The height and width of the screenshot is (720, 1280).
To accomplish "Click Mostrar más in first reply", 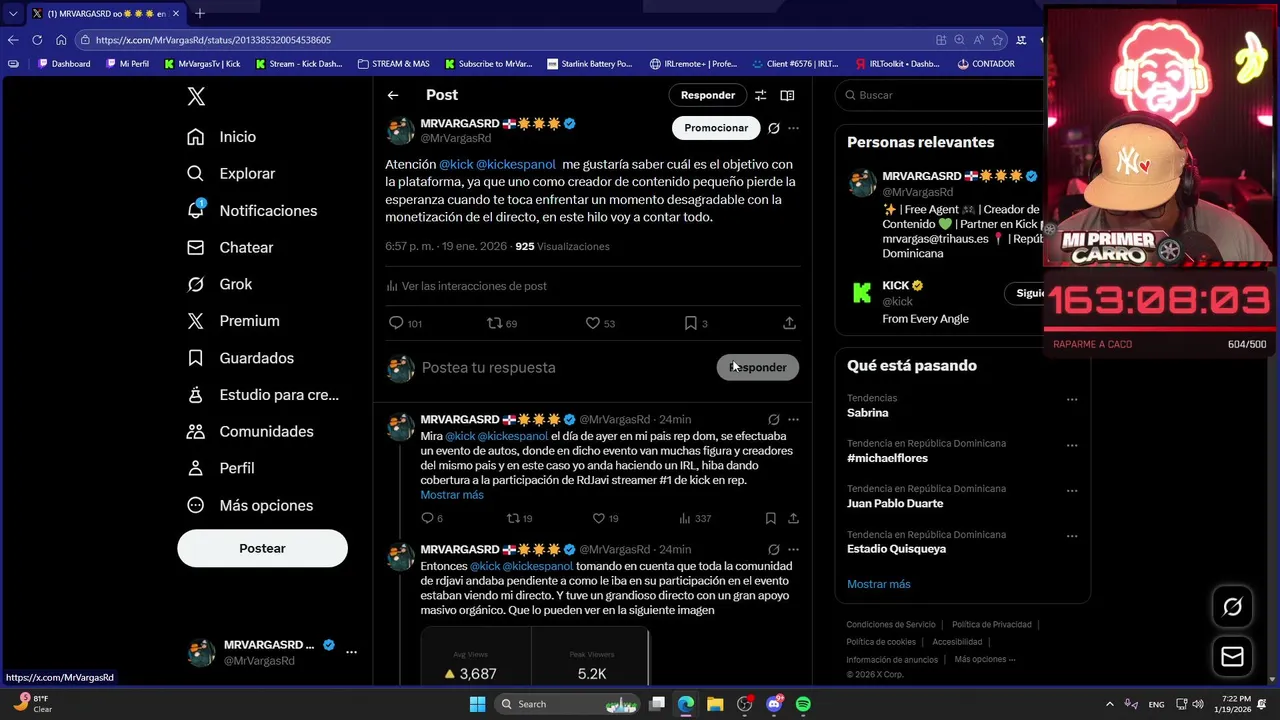I will 452,495.
